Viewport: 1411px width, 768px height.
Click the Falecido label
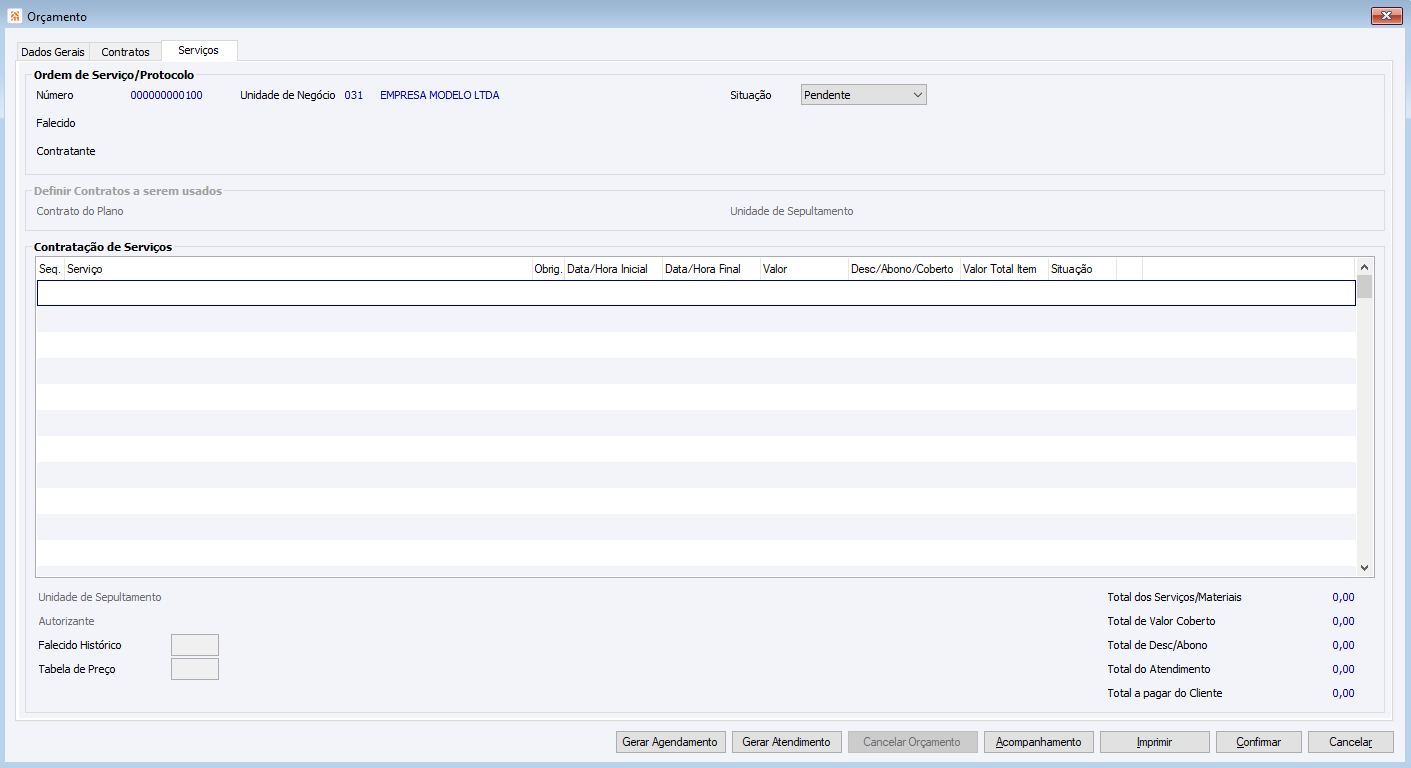(56, 123)
